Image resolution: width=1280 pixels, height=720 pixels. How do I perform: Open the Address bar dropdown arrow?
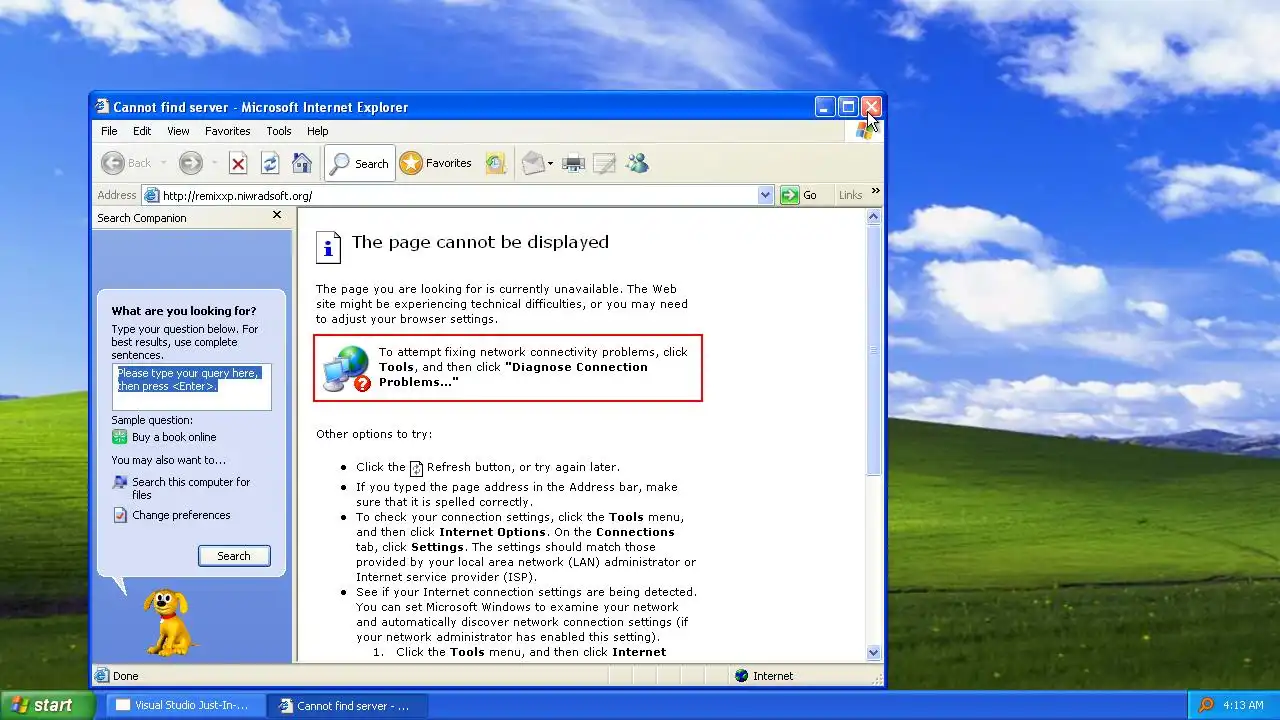tap(766, 195)
